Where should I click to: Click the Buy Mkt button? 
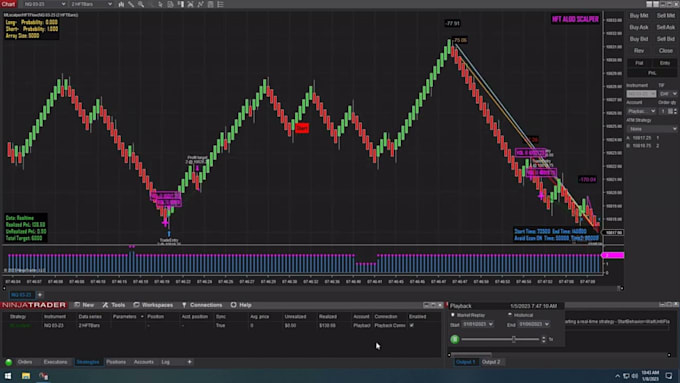pyautogui.click(x=639, y=16)
